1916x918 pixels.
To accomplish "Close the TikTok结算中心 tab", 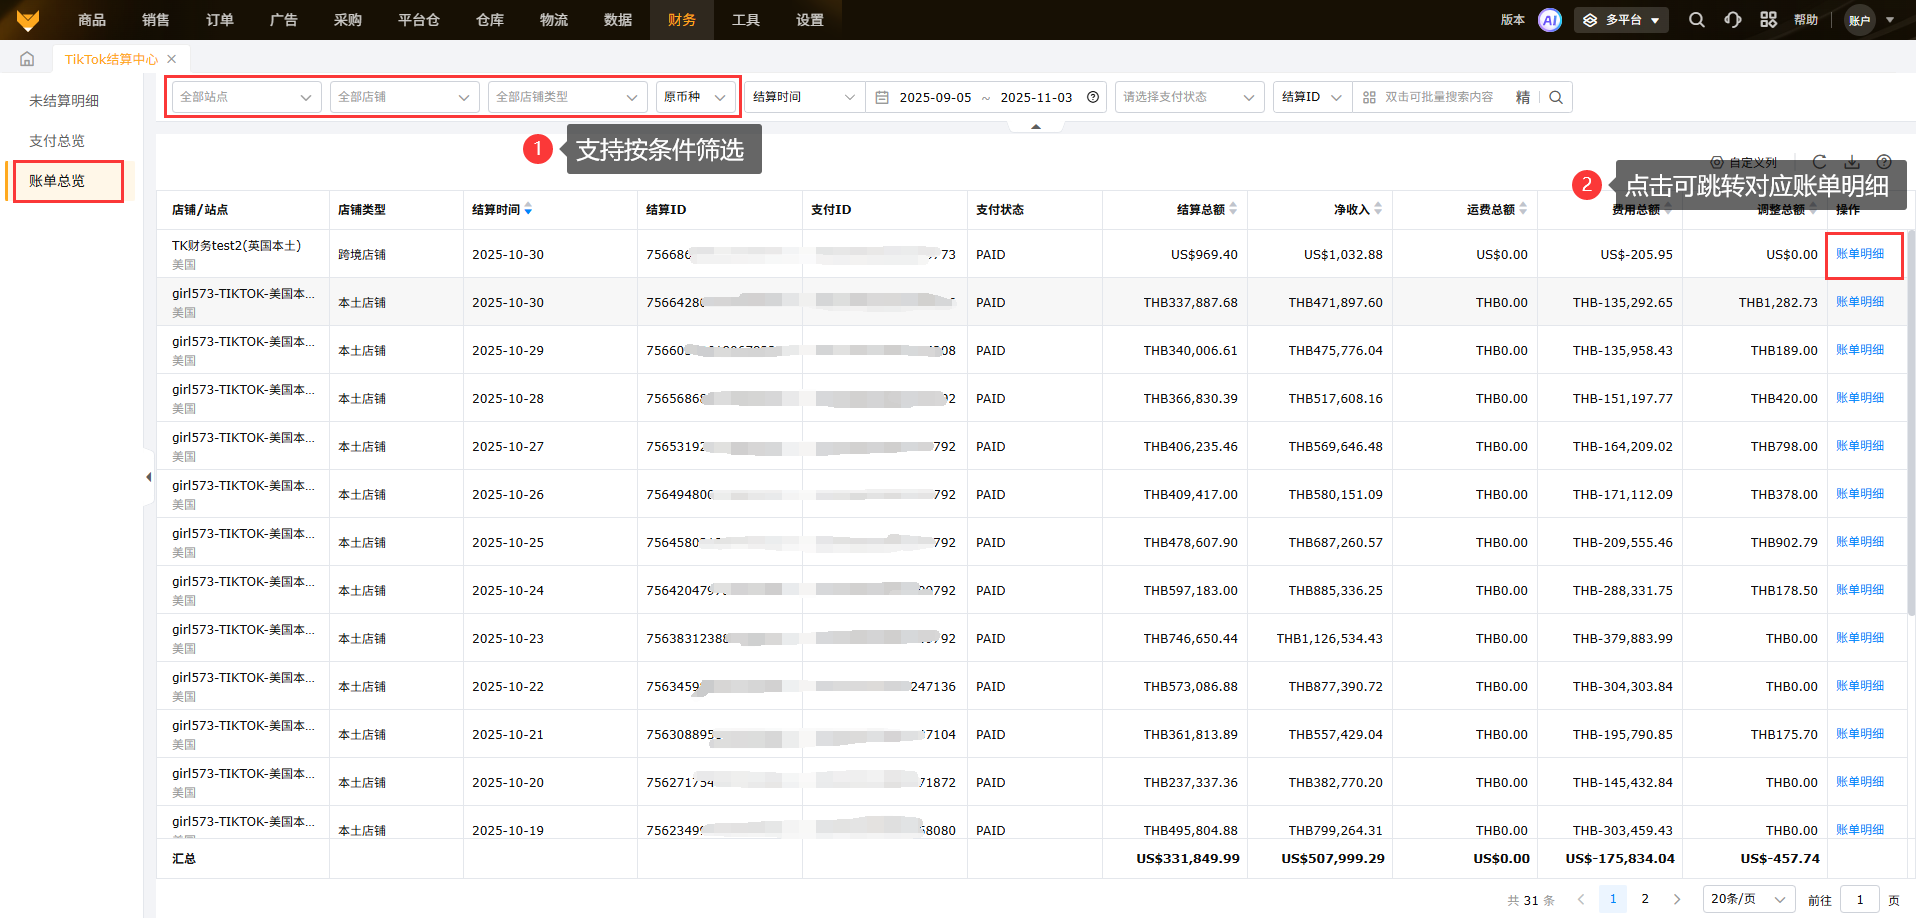I will pos(172,59).
